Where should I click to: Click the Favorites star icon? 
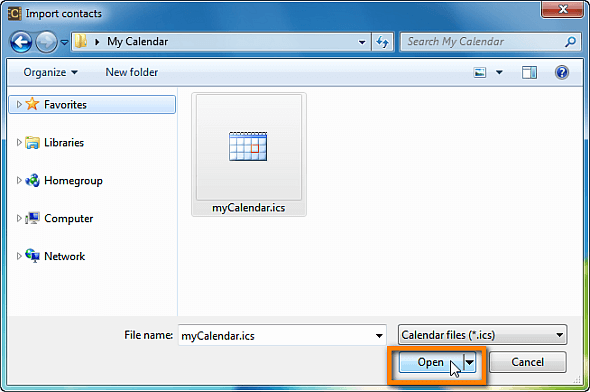[32, 104]
